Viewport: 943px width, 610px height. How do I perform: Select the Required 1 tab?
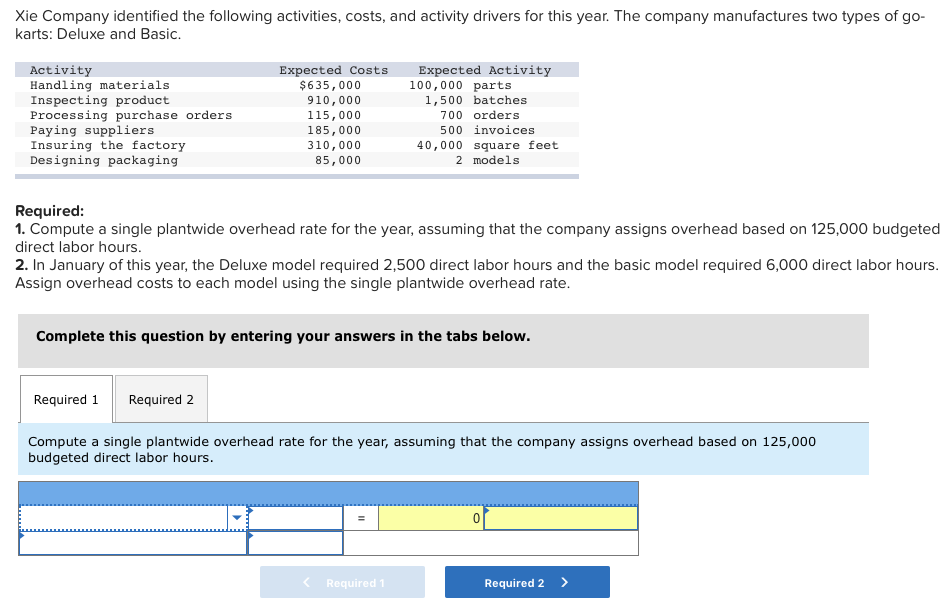click(65, 398)
